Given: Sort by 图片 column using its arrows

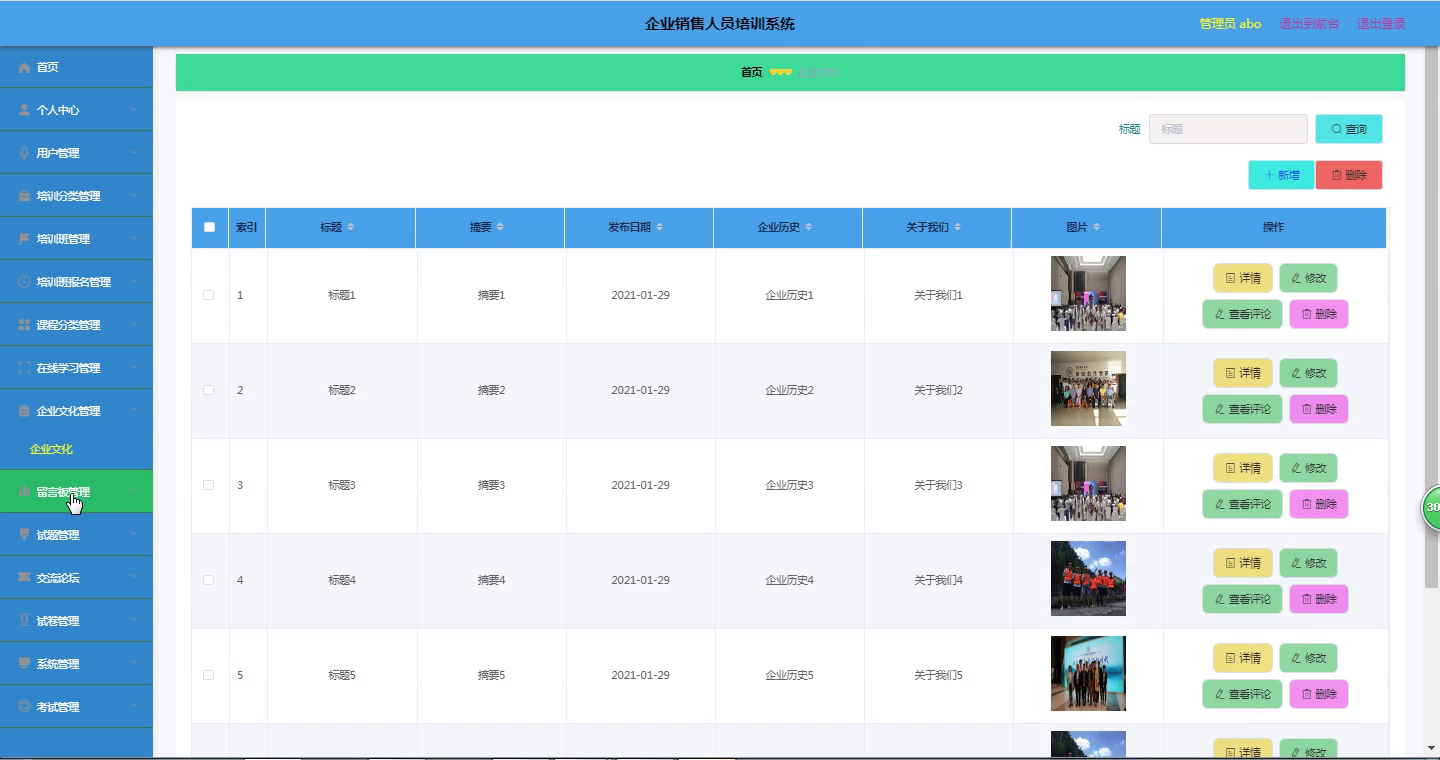Looking at the screenshot, I should 1096,227.
